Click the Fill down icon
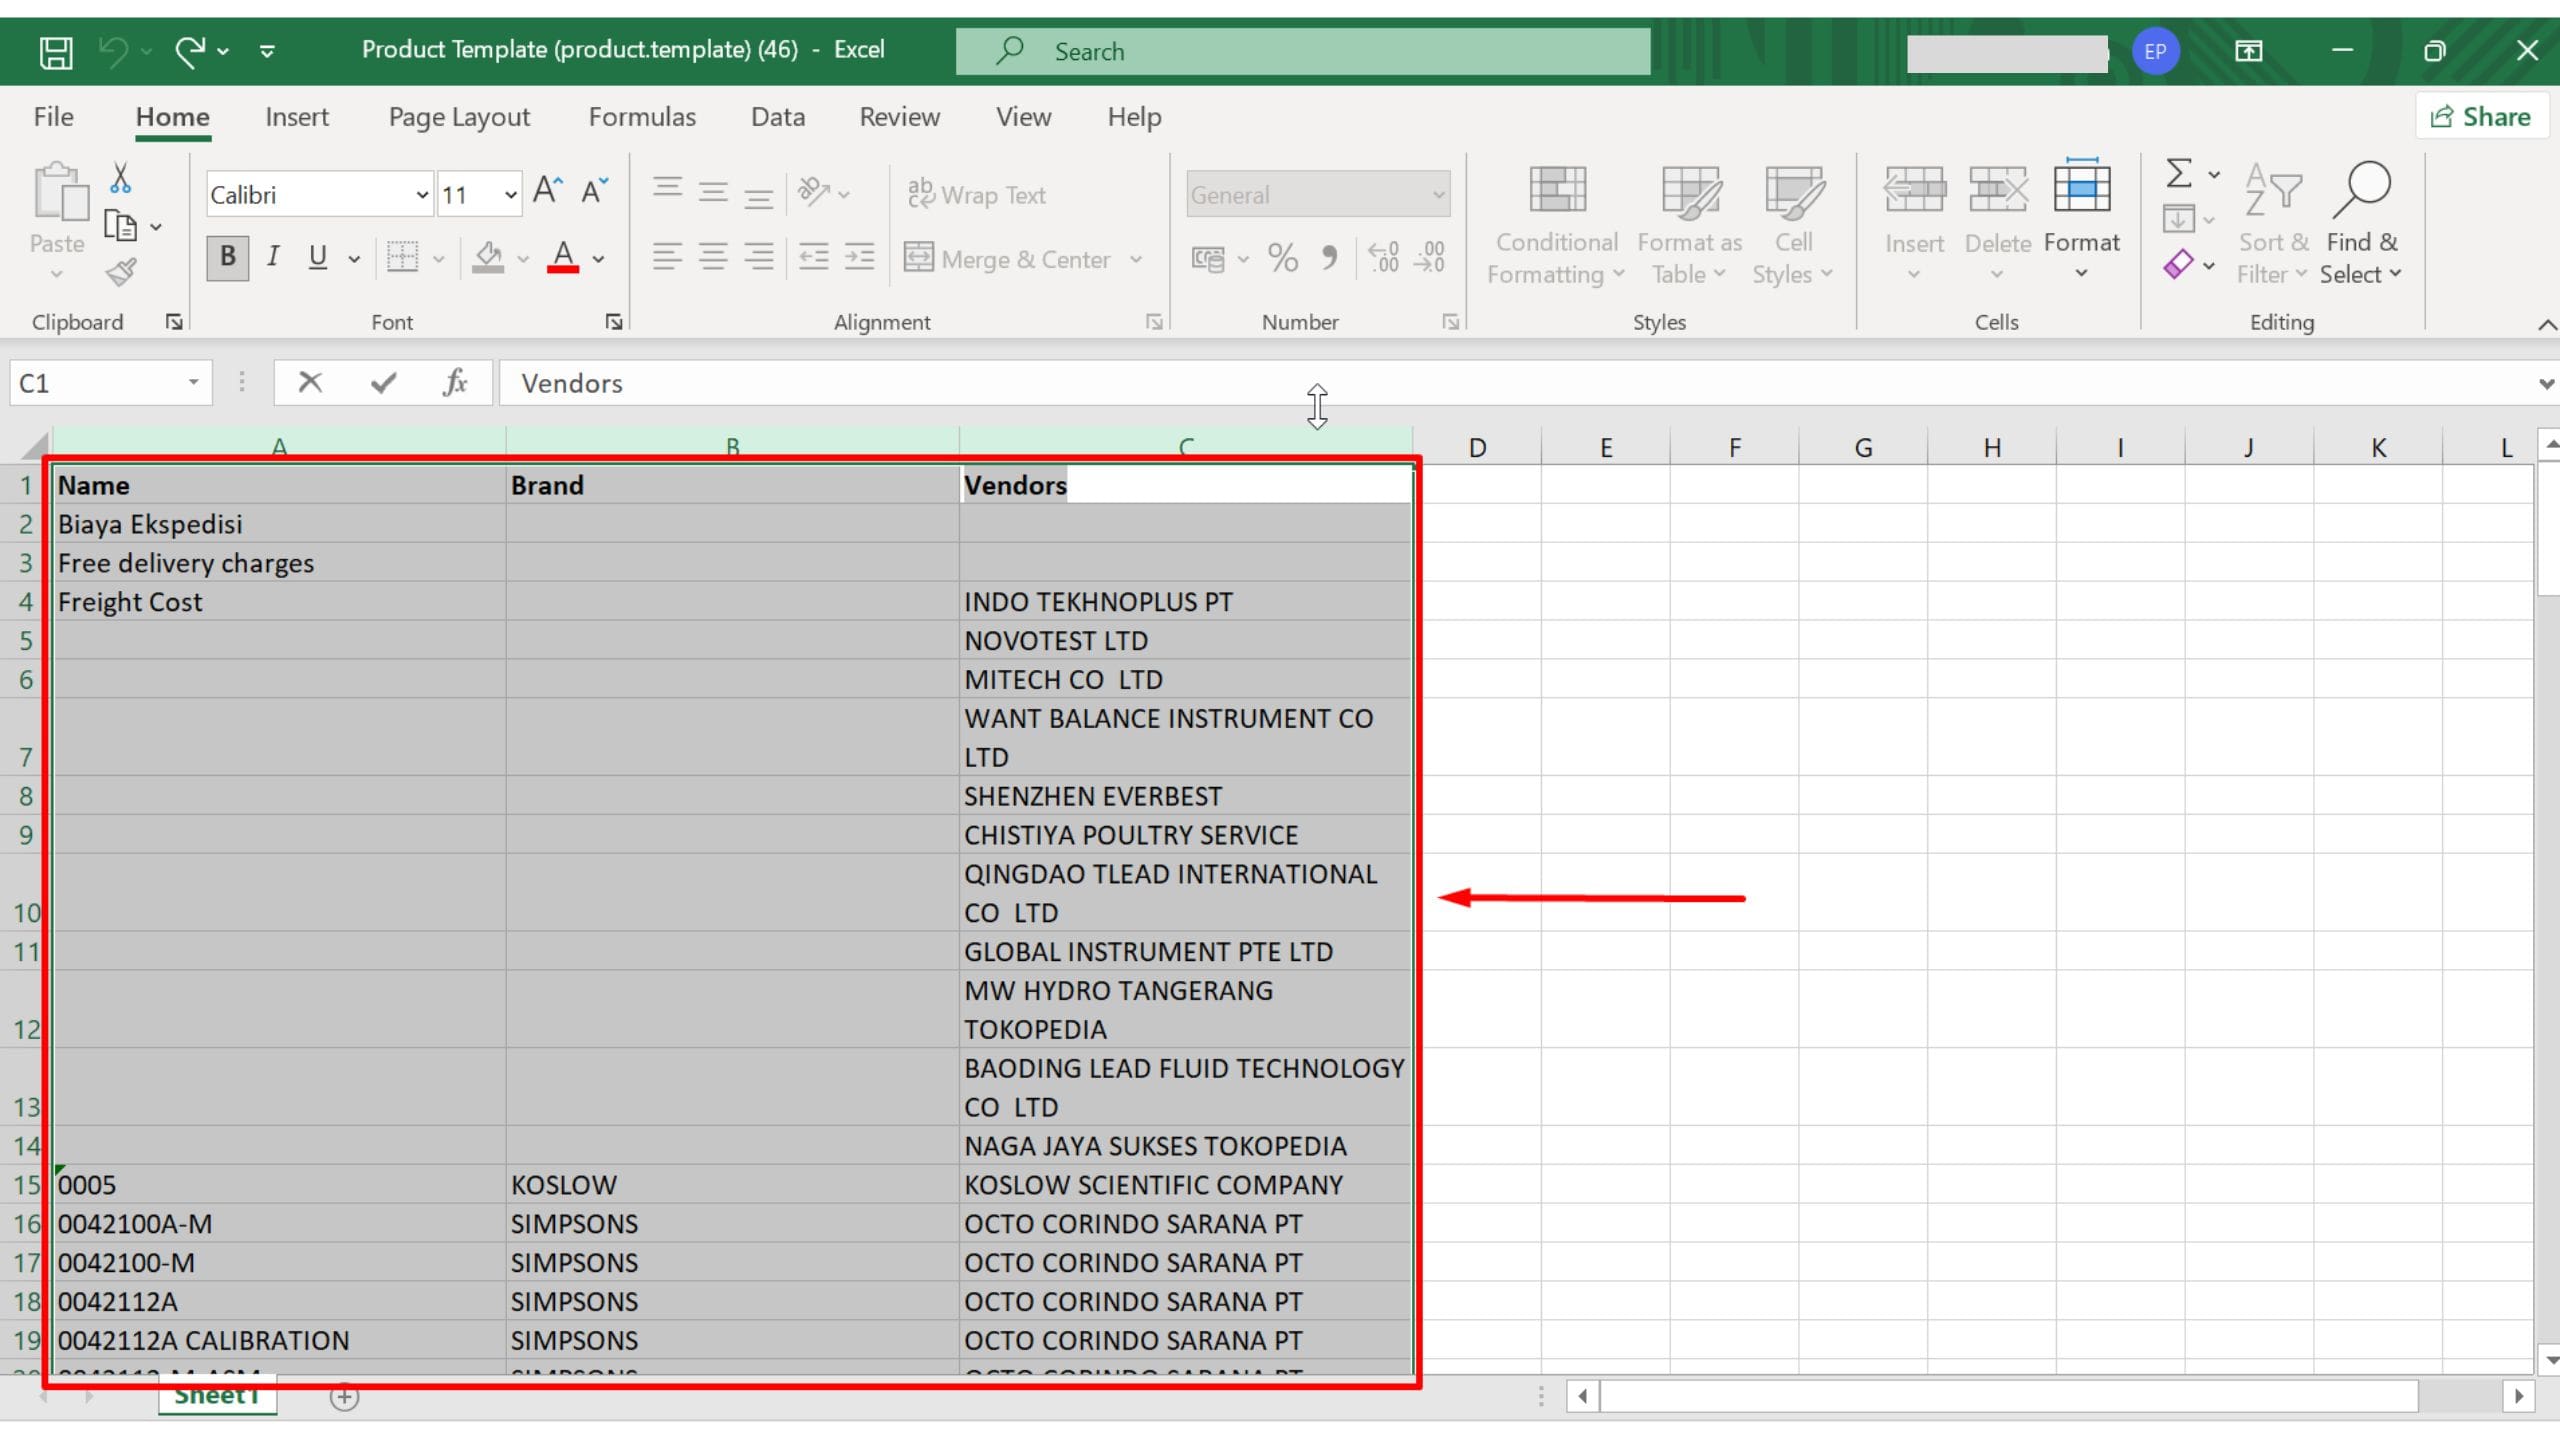The height and width of the screenshot is (1440, 2560). click(x=2178, y=219)
